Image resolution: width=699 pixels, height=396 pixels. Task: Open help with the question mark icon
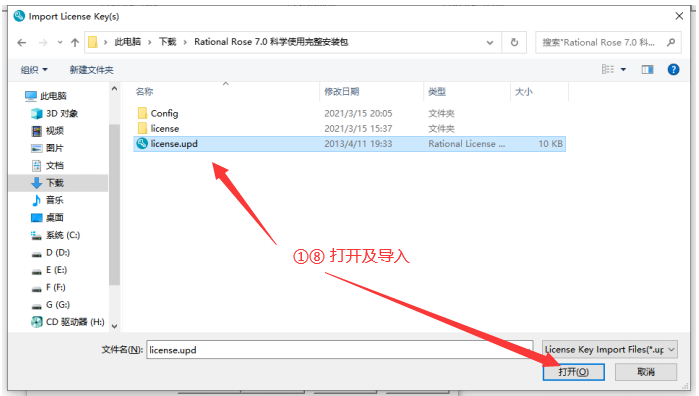673,70
